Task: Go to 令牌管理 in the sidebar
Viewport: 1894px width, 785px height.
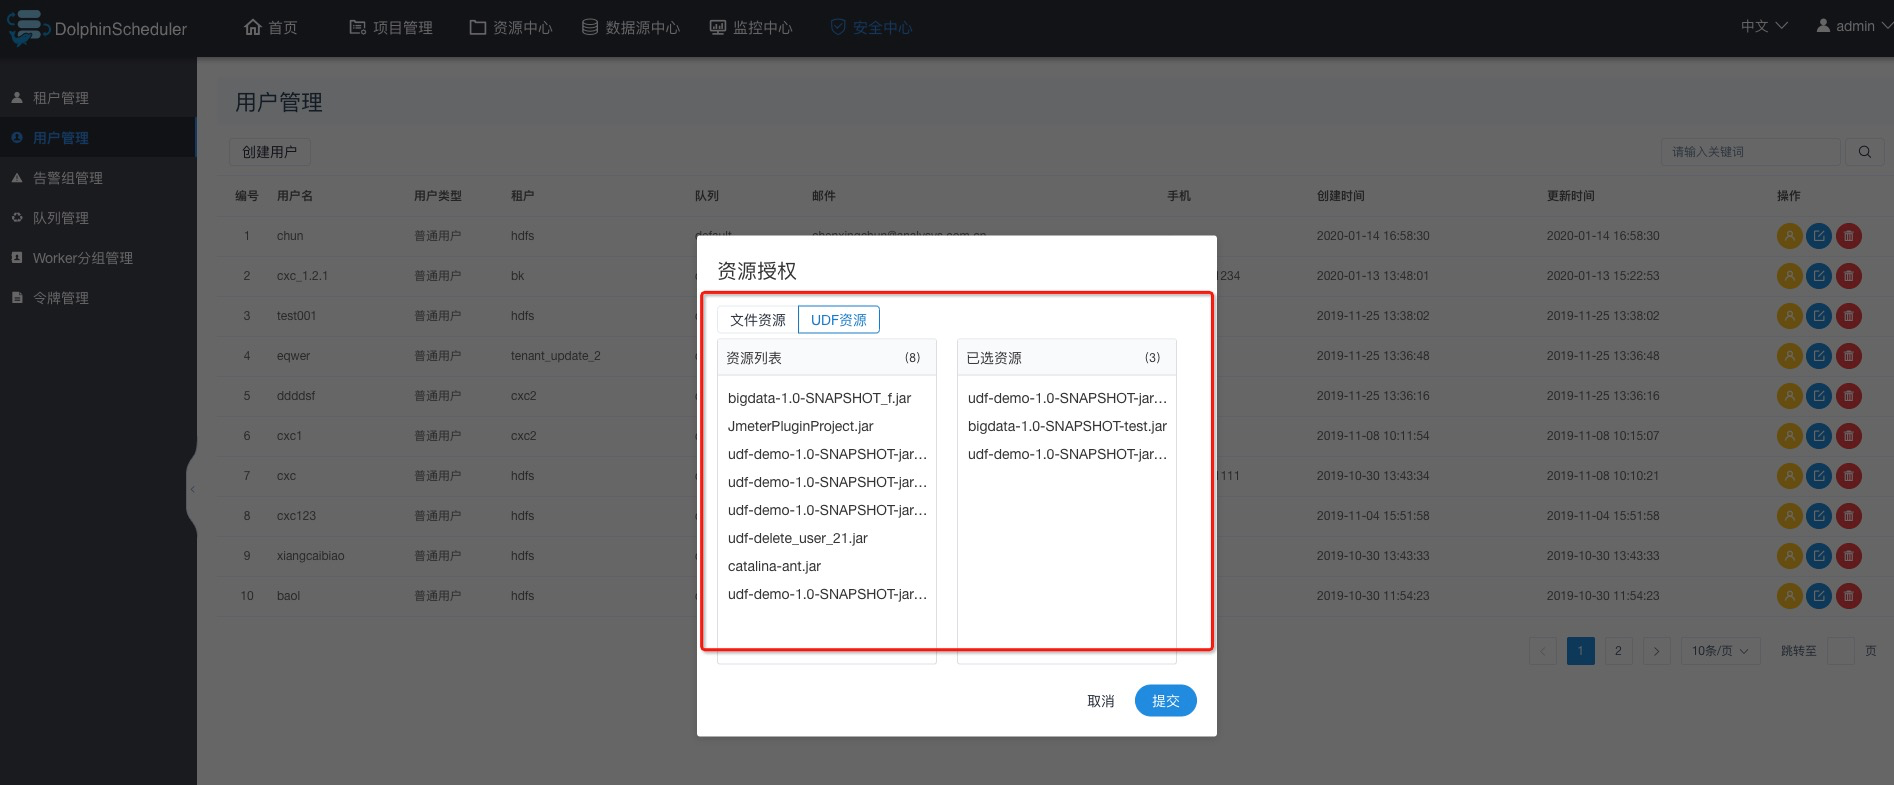Action: pyautogui.click(x=98, y=298)
